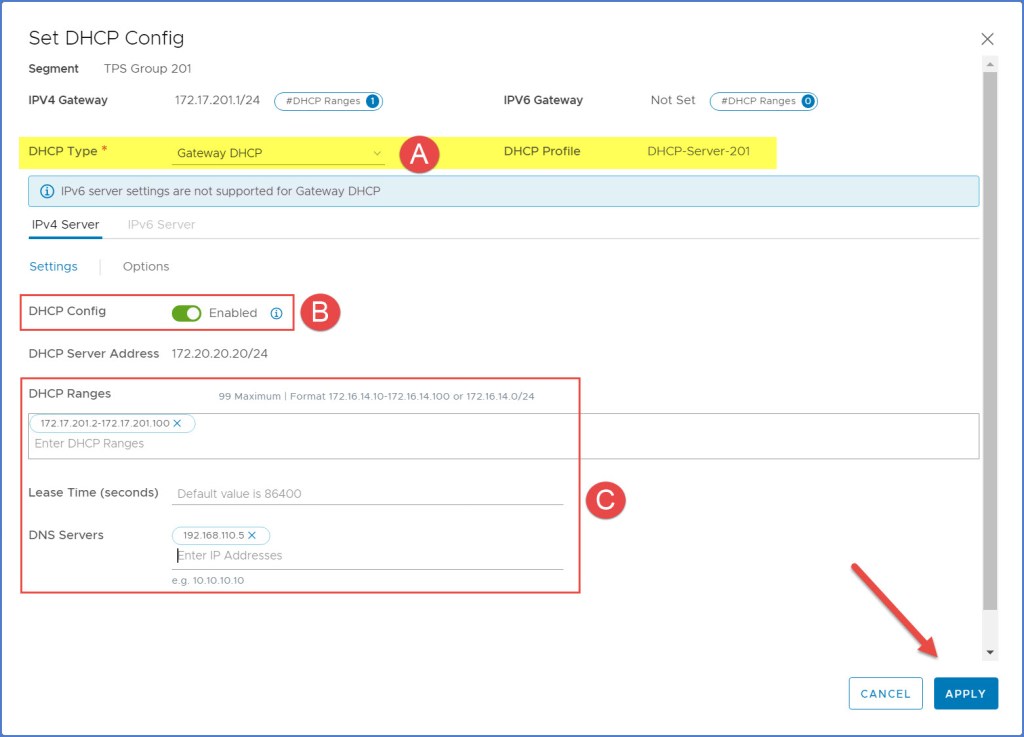Screen dimensions: 1024x737
Task: Close the Set DHCP Config dialog
Action: coord(987,39)
